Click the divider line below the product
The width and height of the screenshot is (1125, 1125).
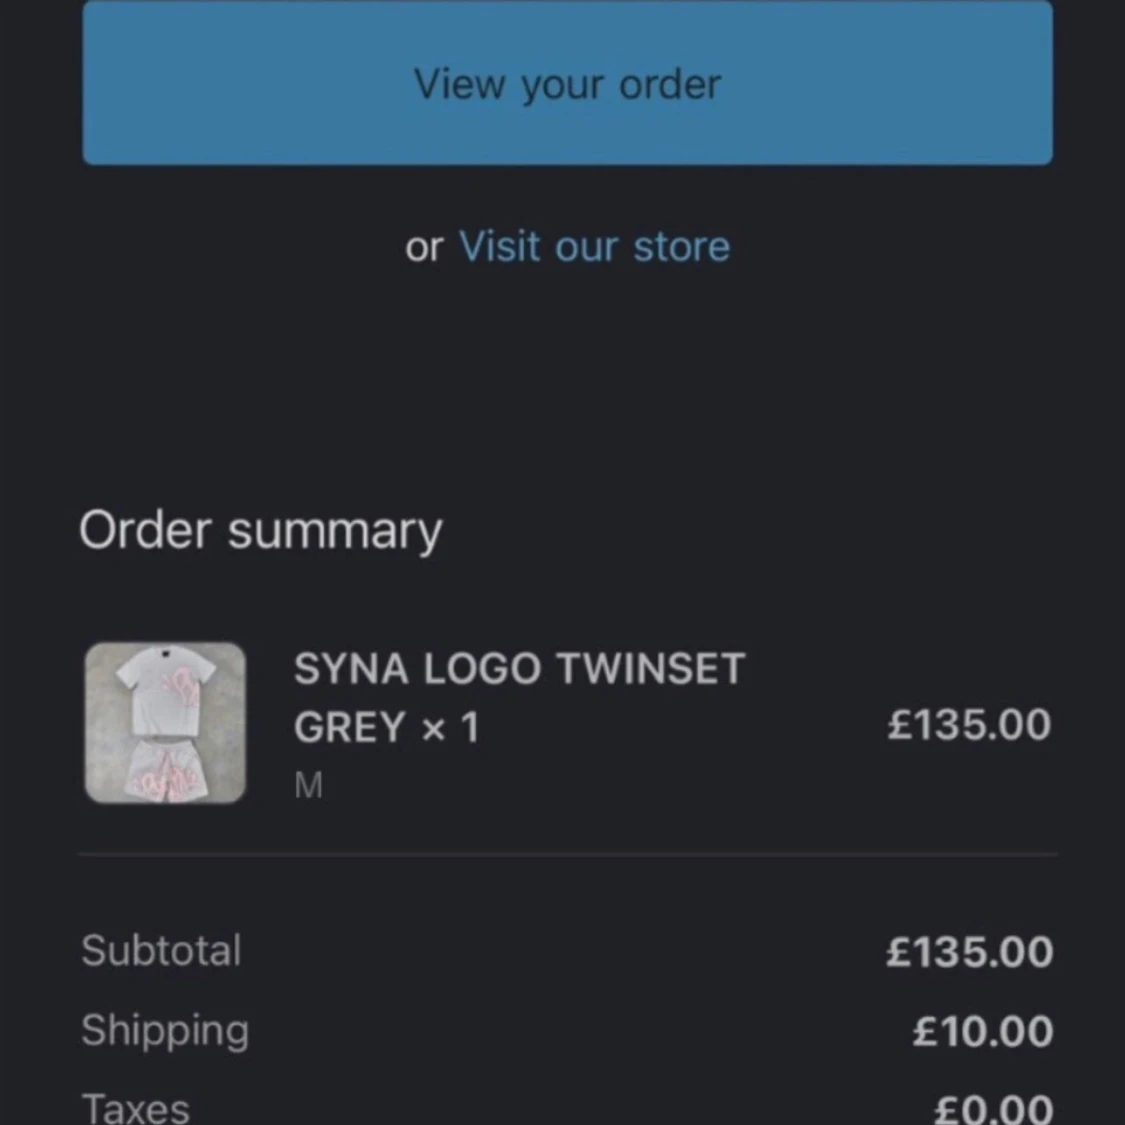[567, 855]
